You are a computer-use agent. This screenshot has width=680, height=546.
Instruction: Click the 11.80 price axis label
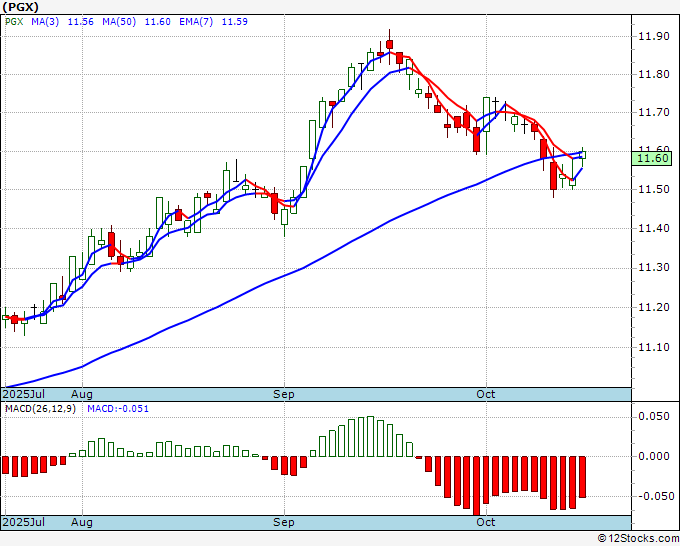click(x=654, y=75)
